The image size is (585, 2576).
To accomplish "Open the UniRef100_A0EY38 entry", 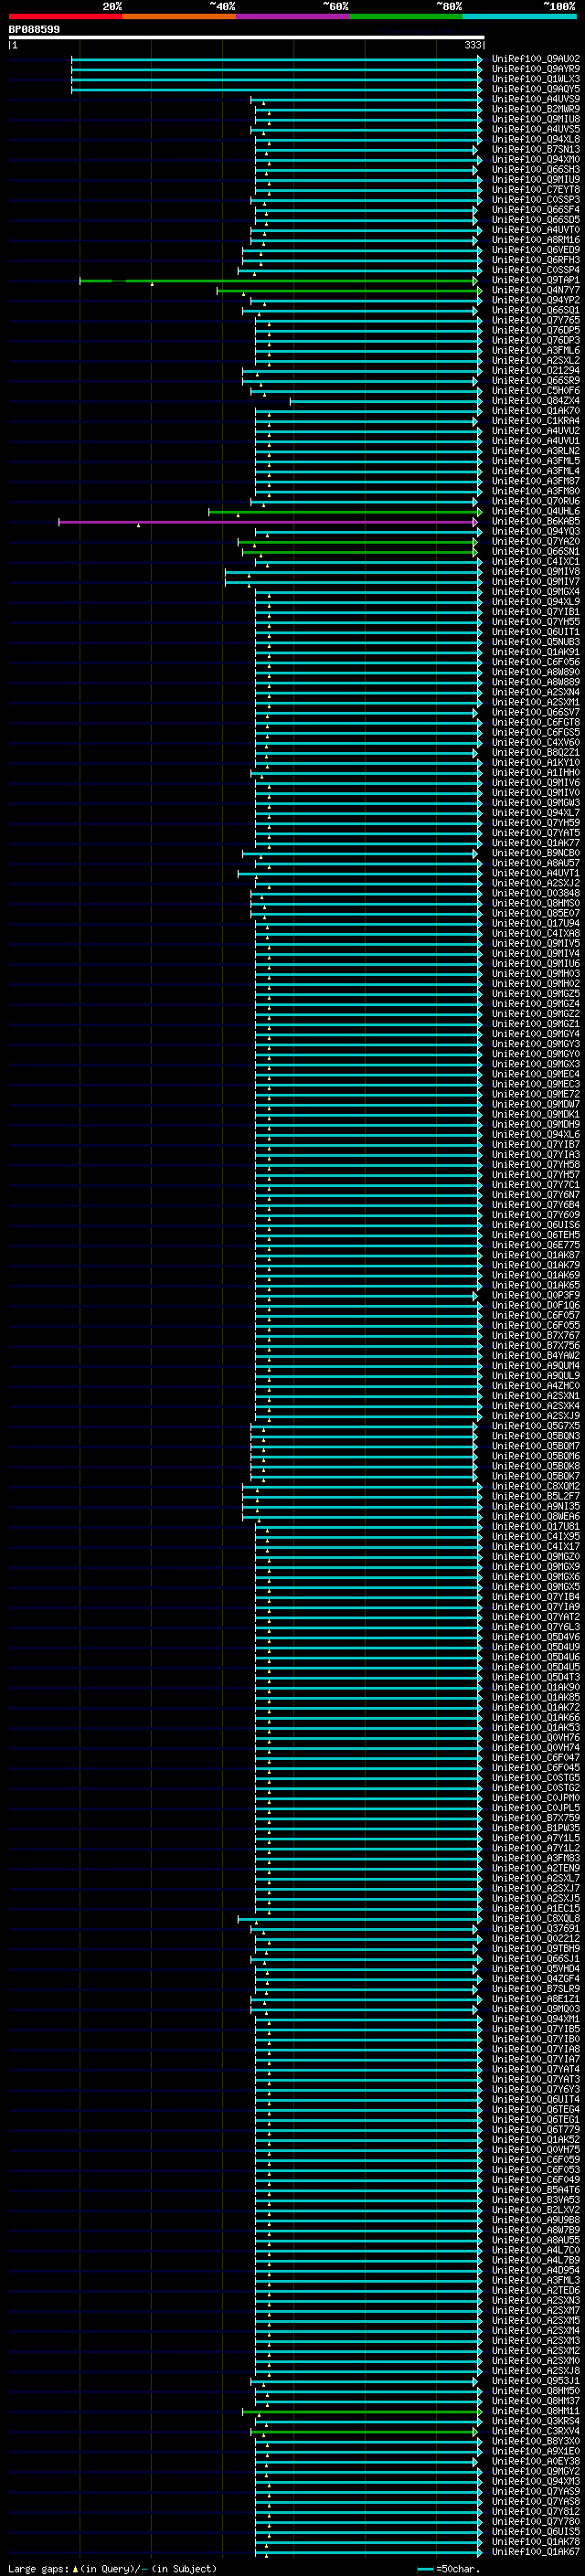I will (536, 2461).
